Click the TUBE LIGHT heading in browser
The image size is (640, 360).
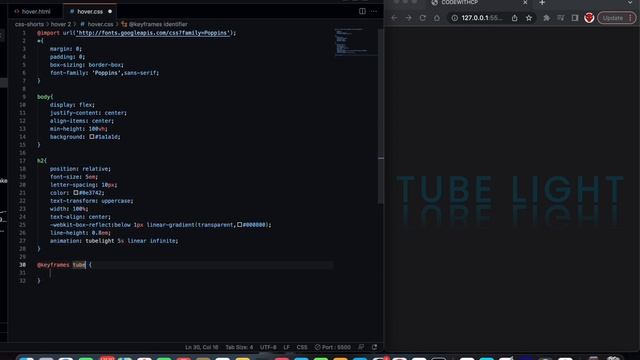point(510,189)
